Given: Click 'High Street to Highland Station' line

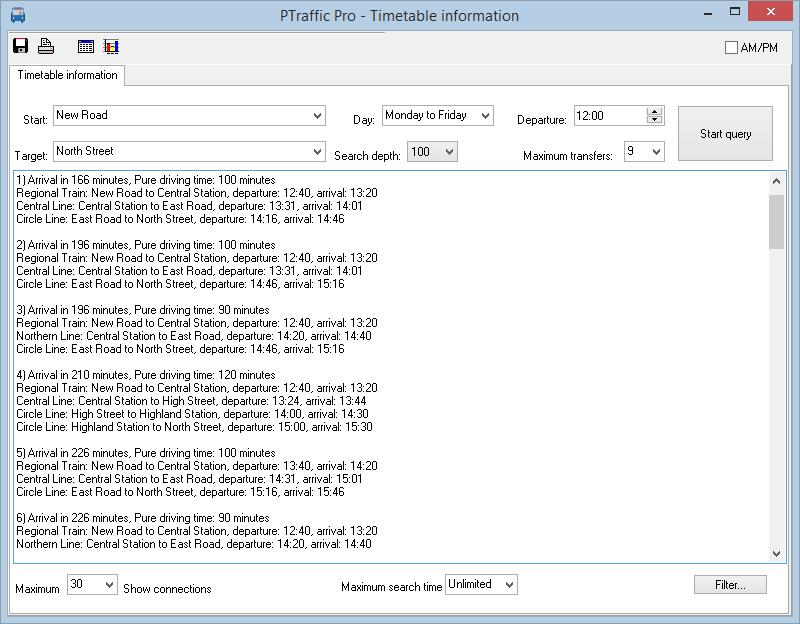Looking at the screenshot, I should click(192, 414).
